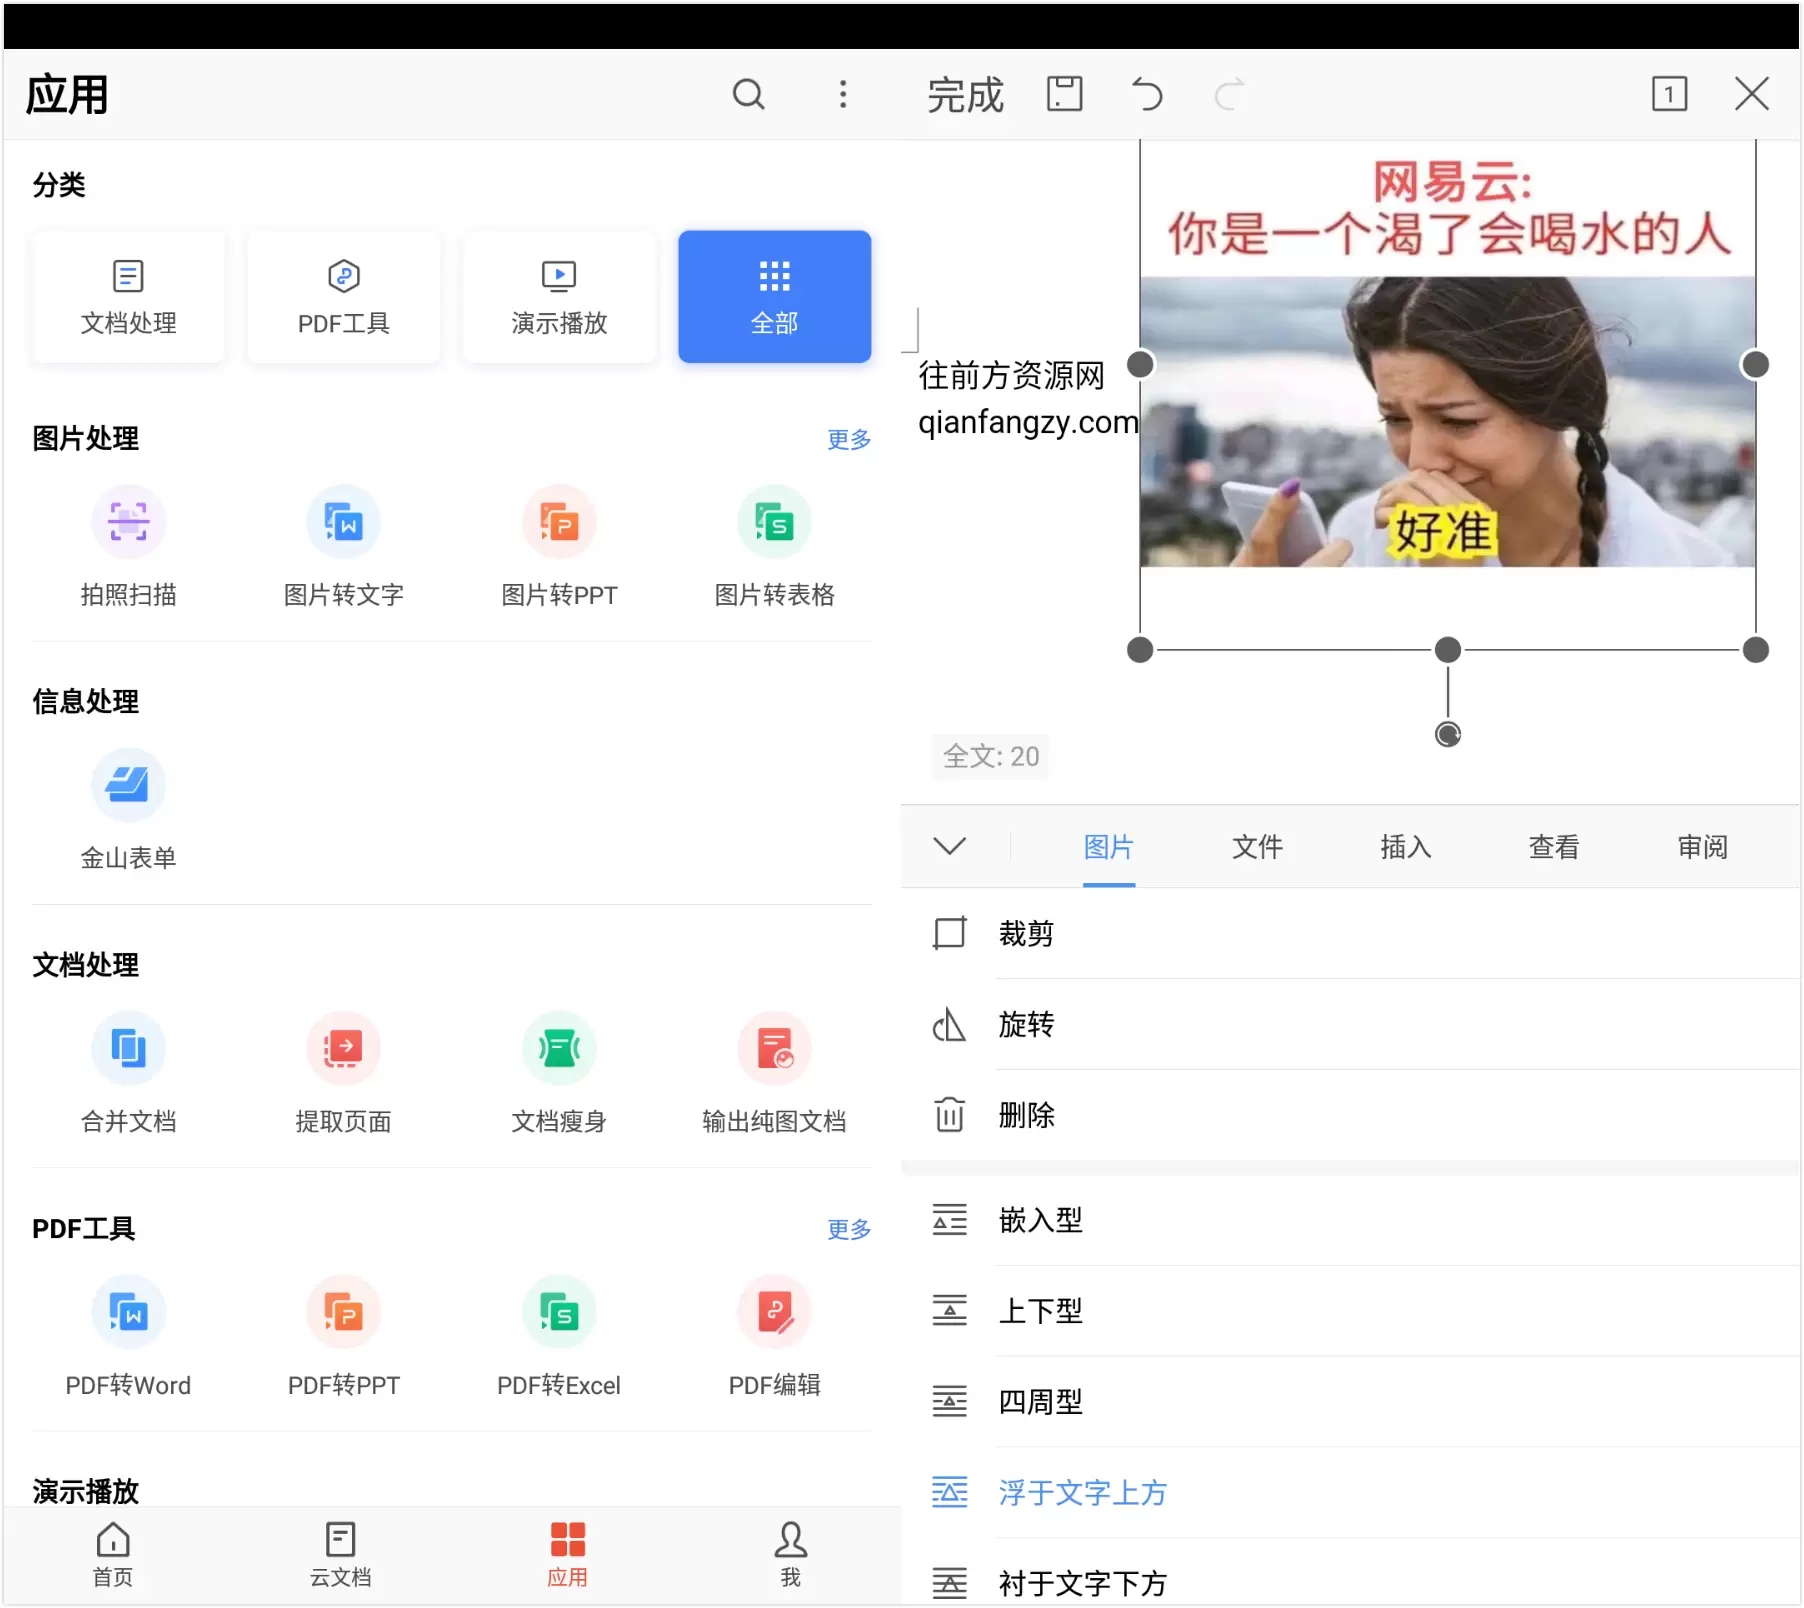Launch the 图片转文字 tool

(343, 546)
